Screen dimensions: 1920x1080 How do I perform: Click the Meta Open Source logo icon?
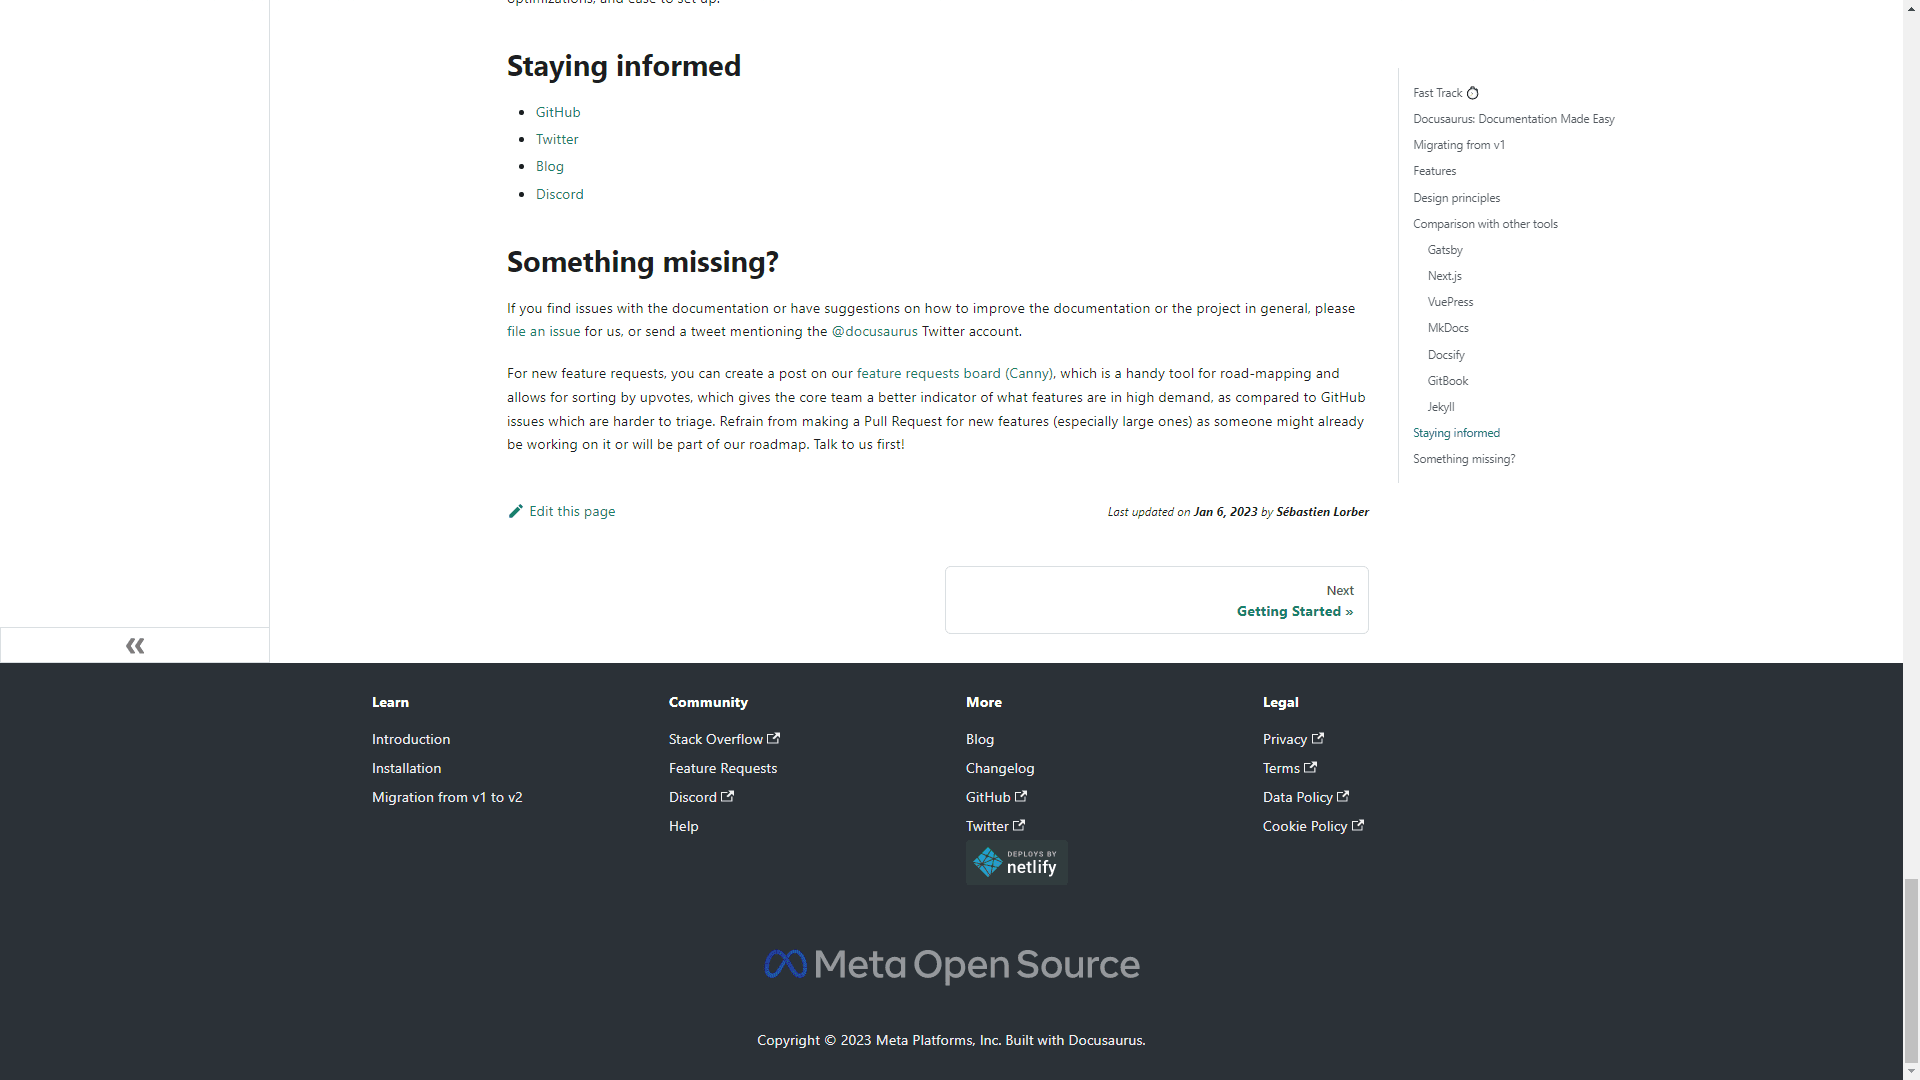pyautogui.click(x=785, y=963)
